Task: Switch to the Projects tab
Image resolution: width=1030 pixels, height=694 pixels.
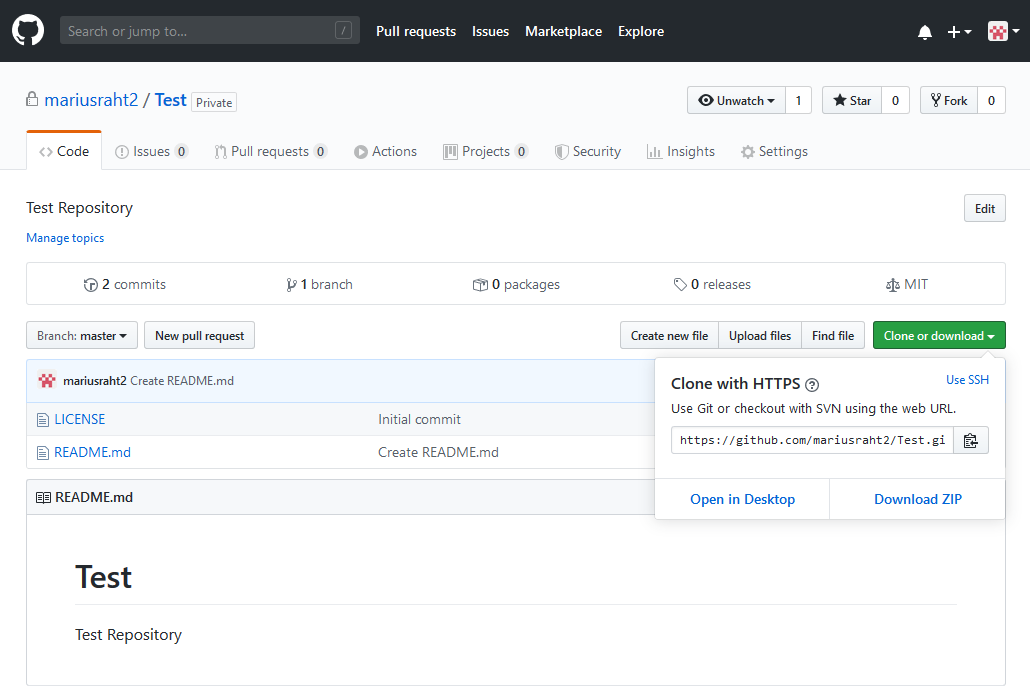Action: [x=485, y=151]
